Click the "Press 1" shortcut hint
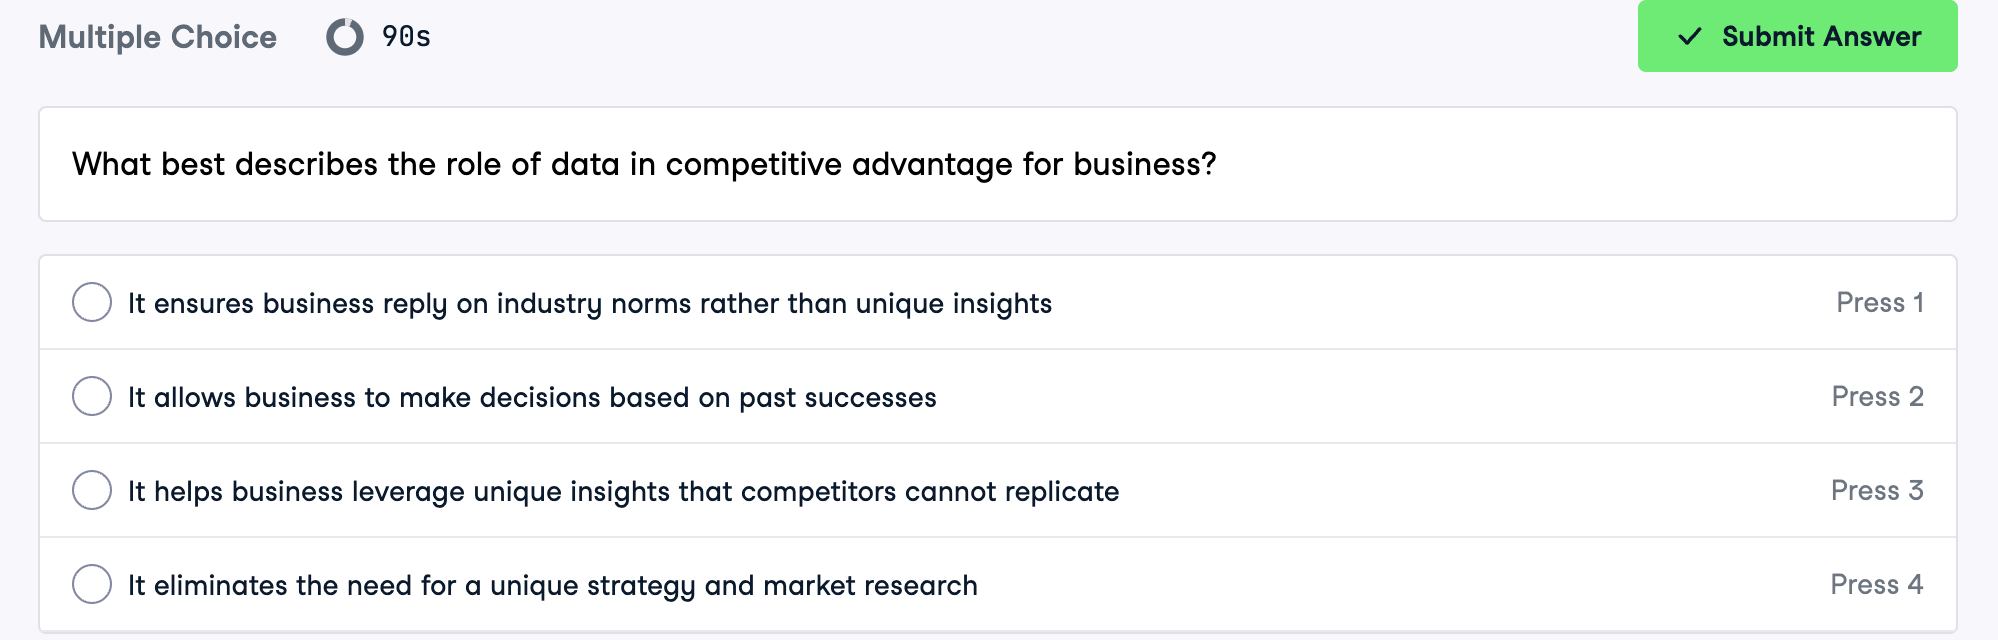Viewport: 1998px width, 640px height. coord(1879,302)
